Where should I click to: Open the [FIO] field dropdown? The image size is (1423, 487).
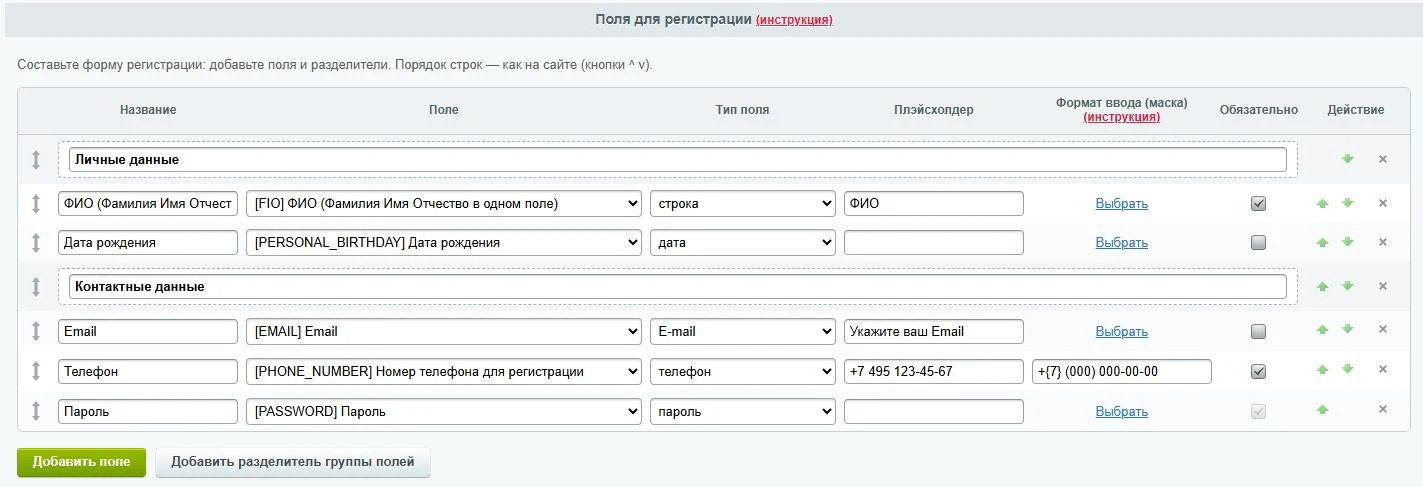pos(444,203)
